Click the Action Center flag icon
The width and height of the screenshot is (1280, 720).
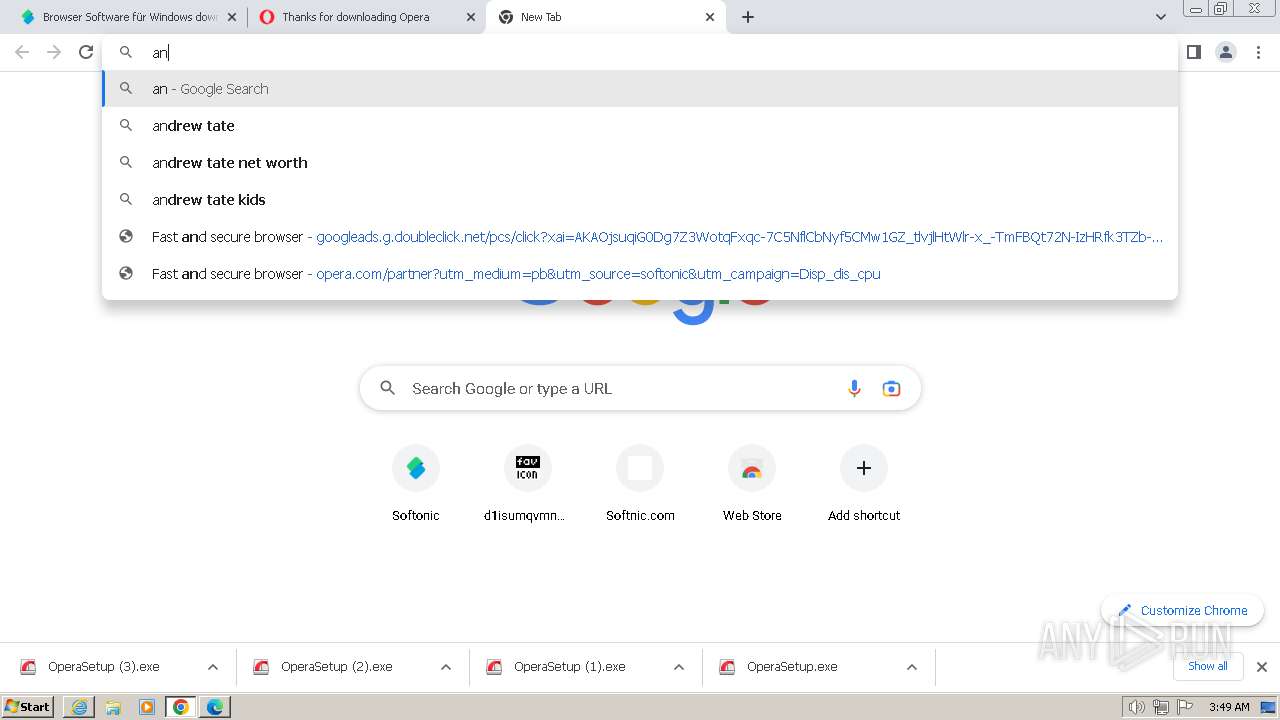tap(1186, 707)
